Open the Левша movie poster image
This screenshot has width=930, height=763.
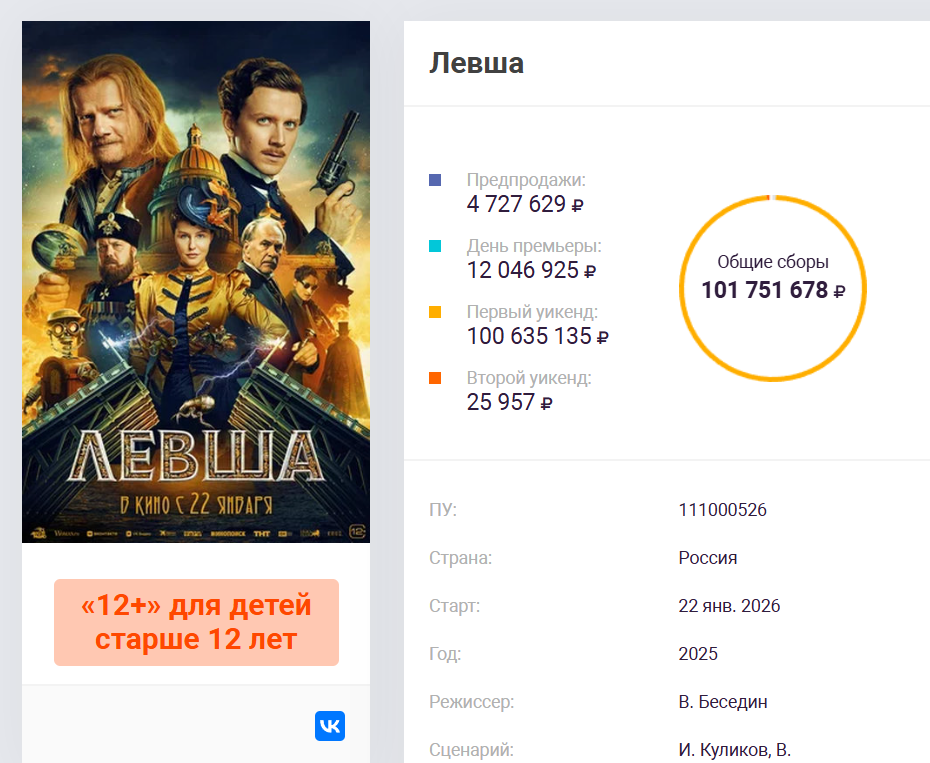tap(196, 282)
